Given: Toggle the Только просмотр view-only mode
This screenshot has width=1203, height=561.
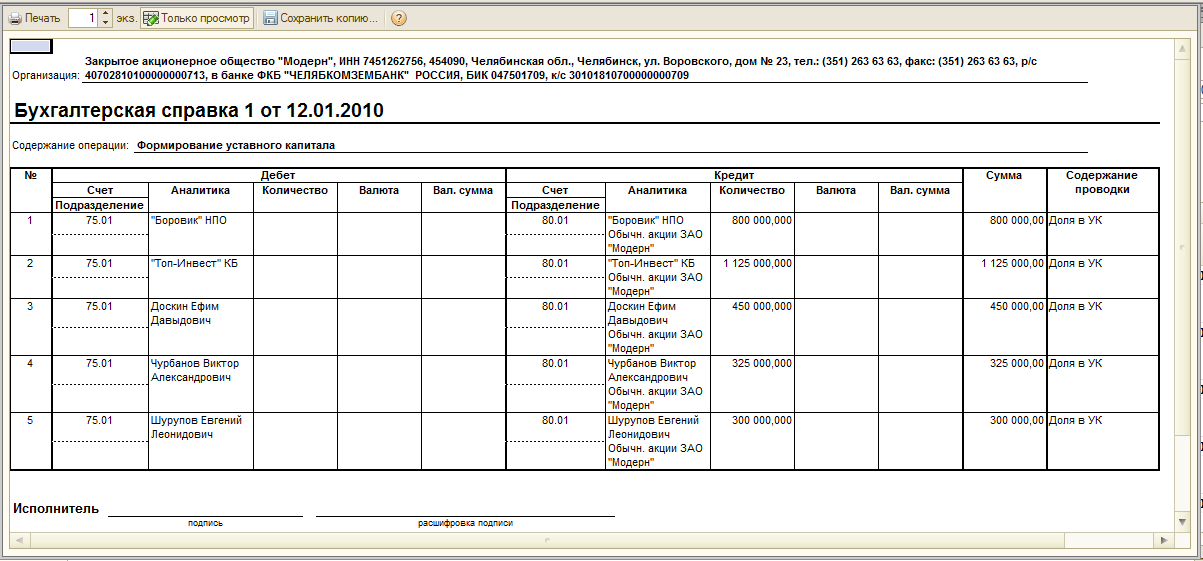Looking at the screenshot, I should pyautogui.click(x=197, y=18).
